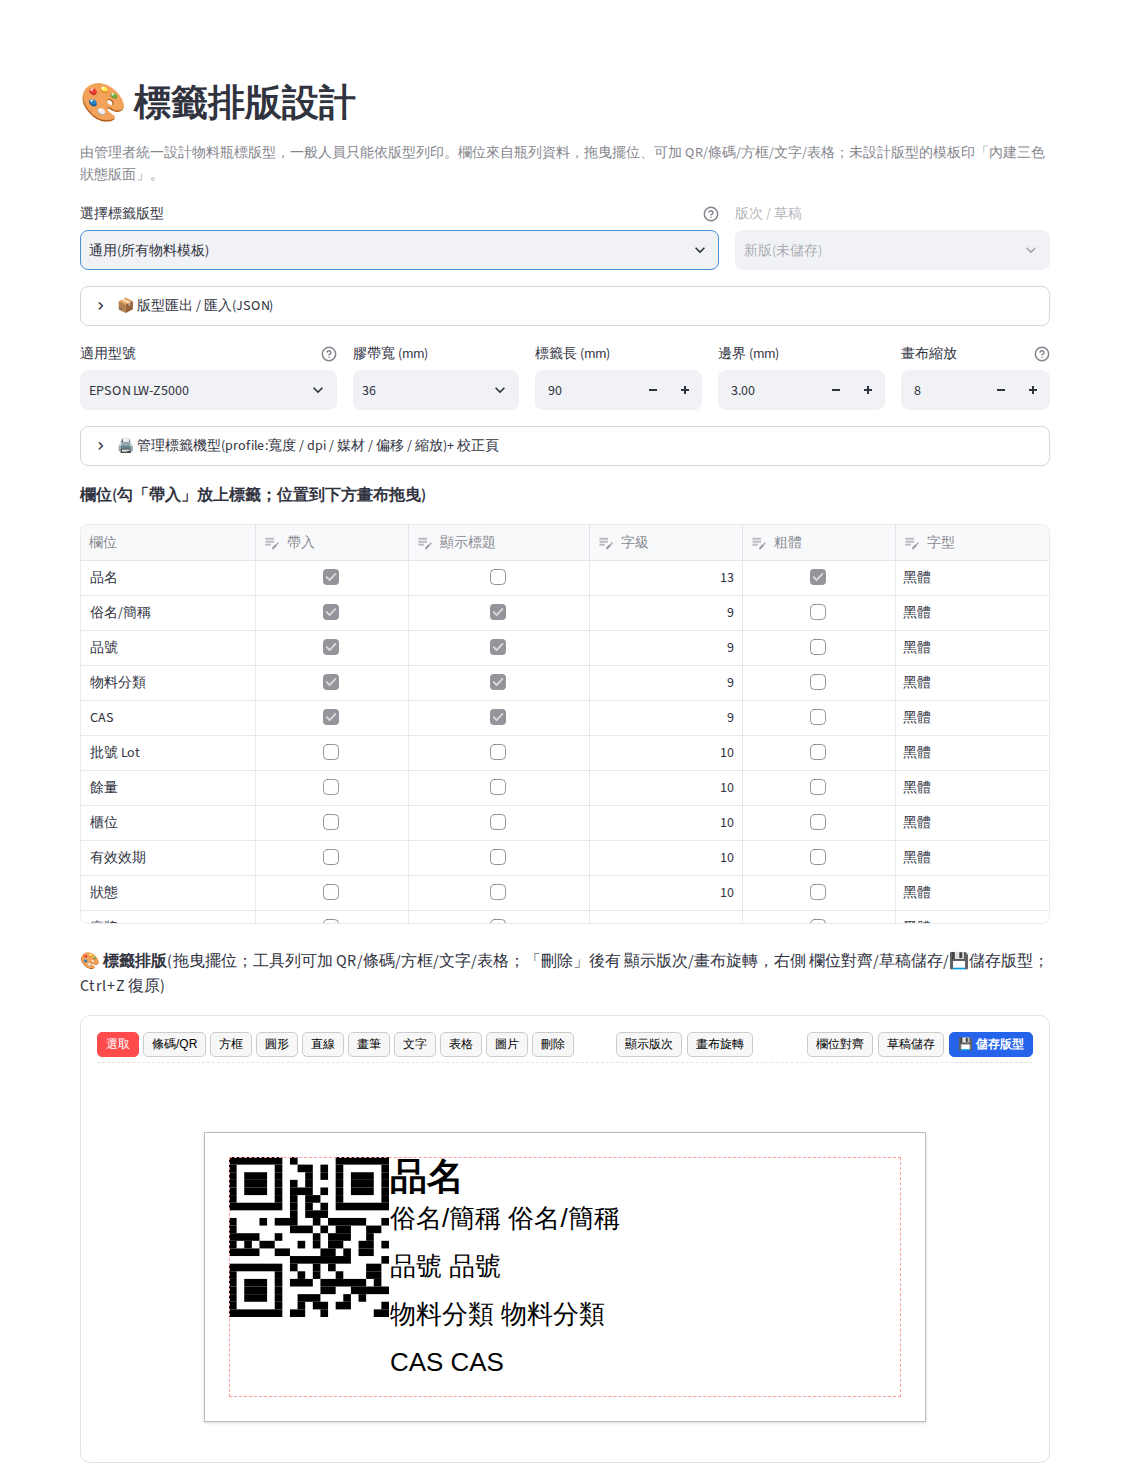Click the 欄位對齊 button
The image size is (1130, 1475).
pyautogui.click(x=840, y=1044)
